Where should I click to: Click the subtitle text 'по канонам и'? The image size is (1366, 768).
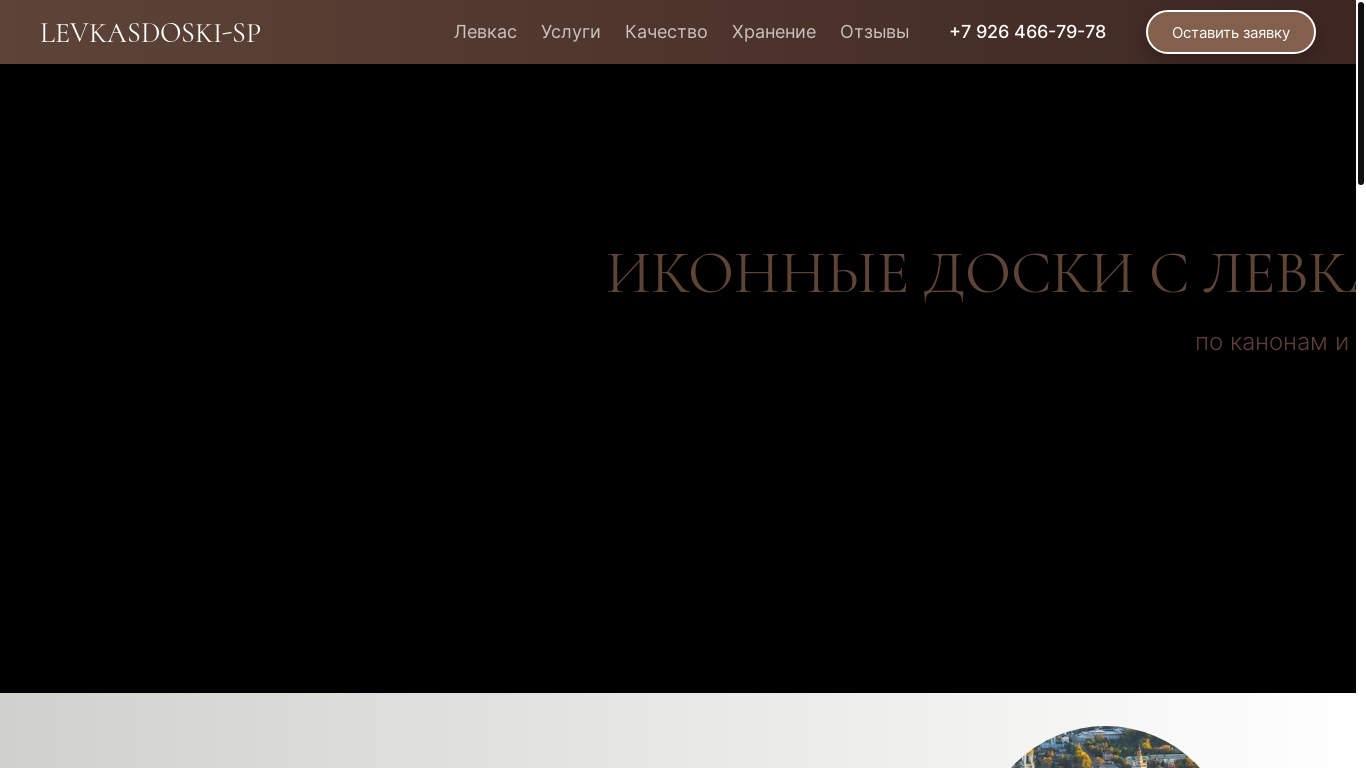1272,342
